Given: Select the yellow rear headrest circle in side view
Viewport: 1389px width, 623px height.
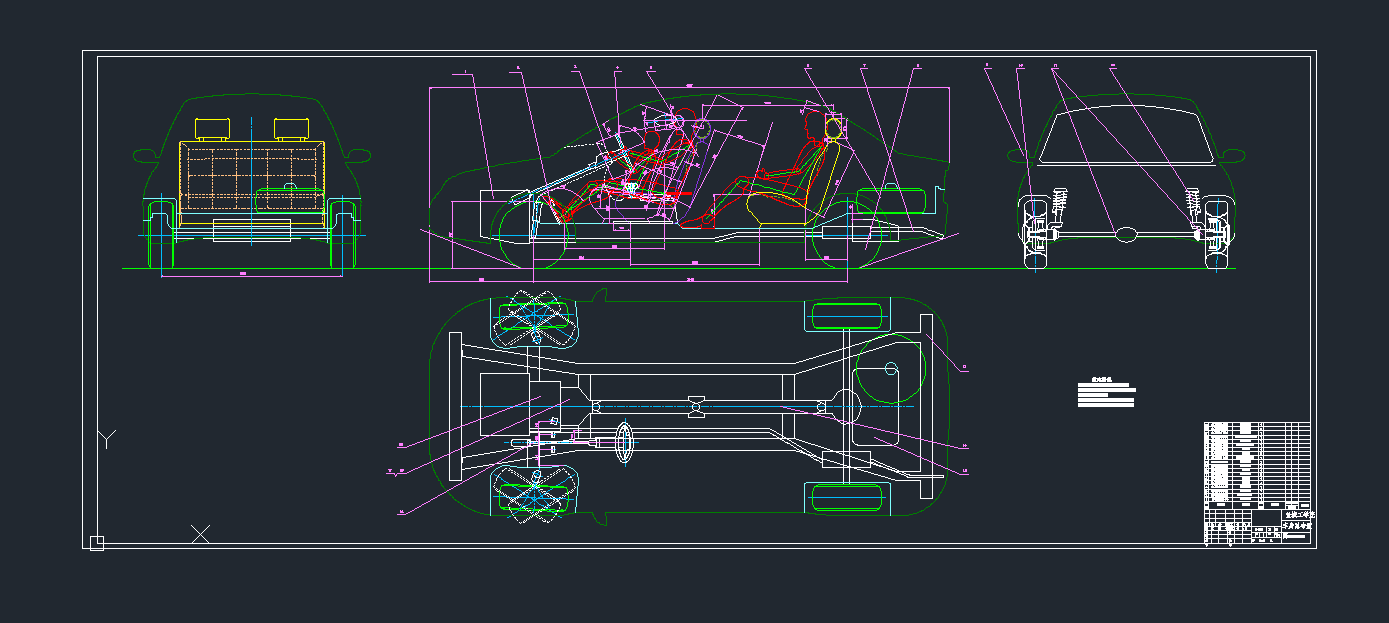Looking at the screenshot, I should [x=834, y=127].
